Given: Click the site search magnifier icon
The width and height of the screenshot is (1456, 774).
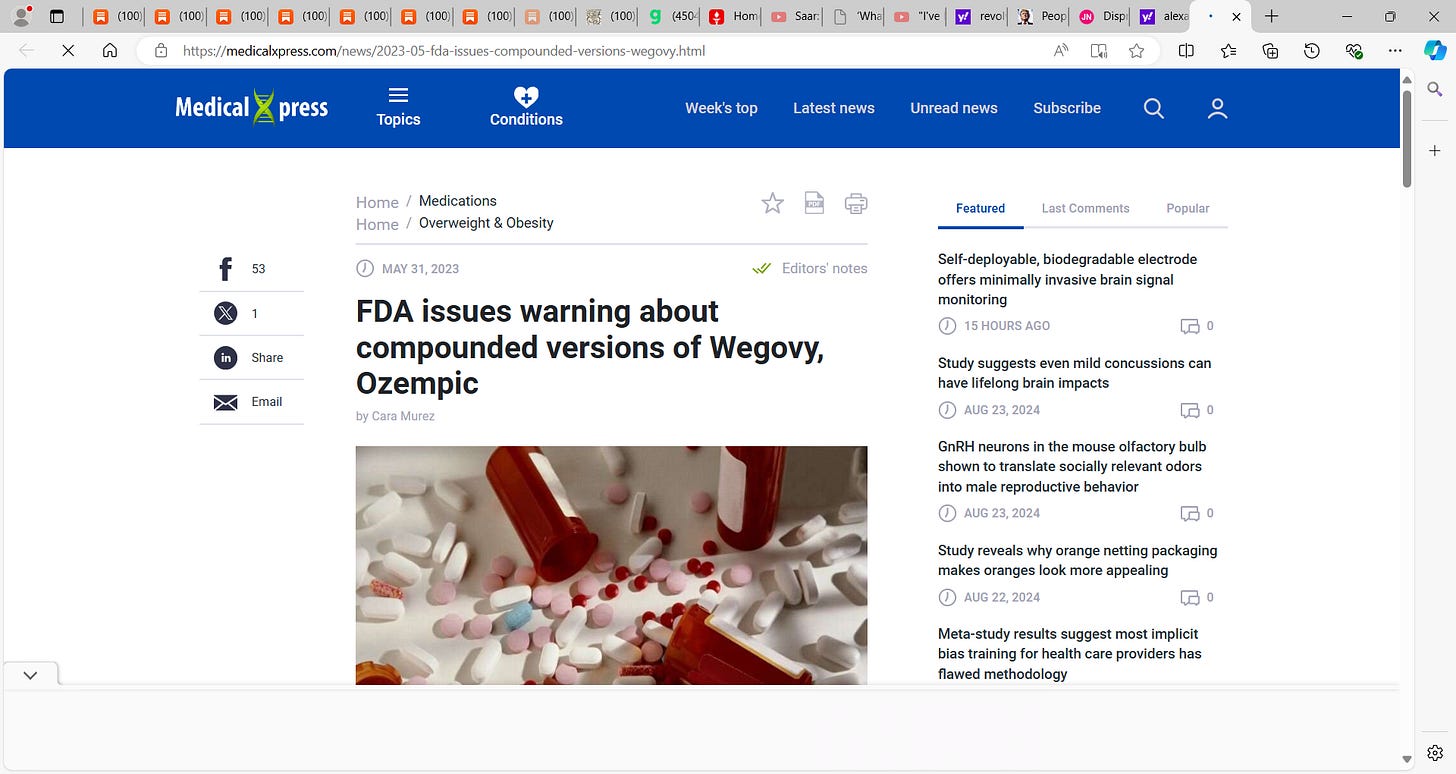Looking at the screenshot, I should click(1153, 108).
